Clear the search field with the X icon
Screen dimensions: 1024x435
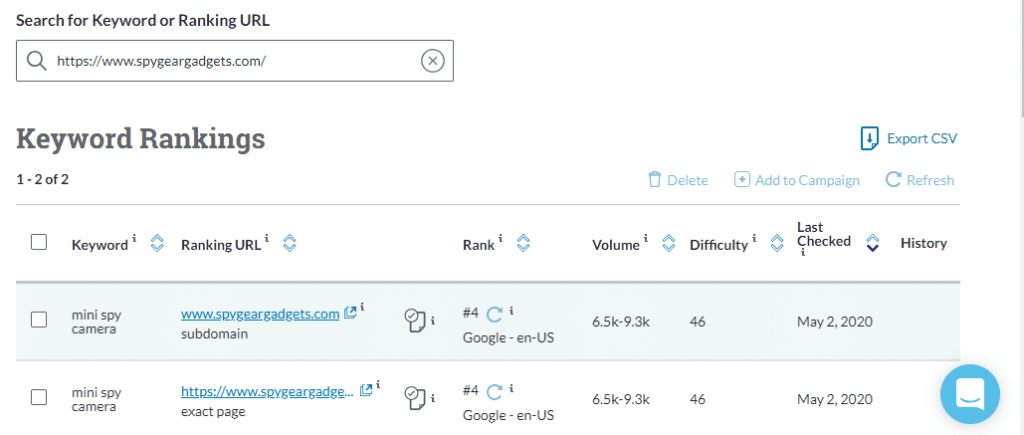point(432,61)
